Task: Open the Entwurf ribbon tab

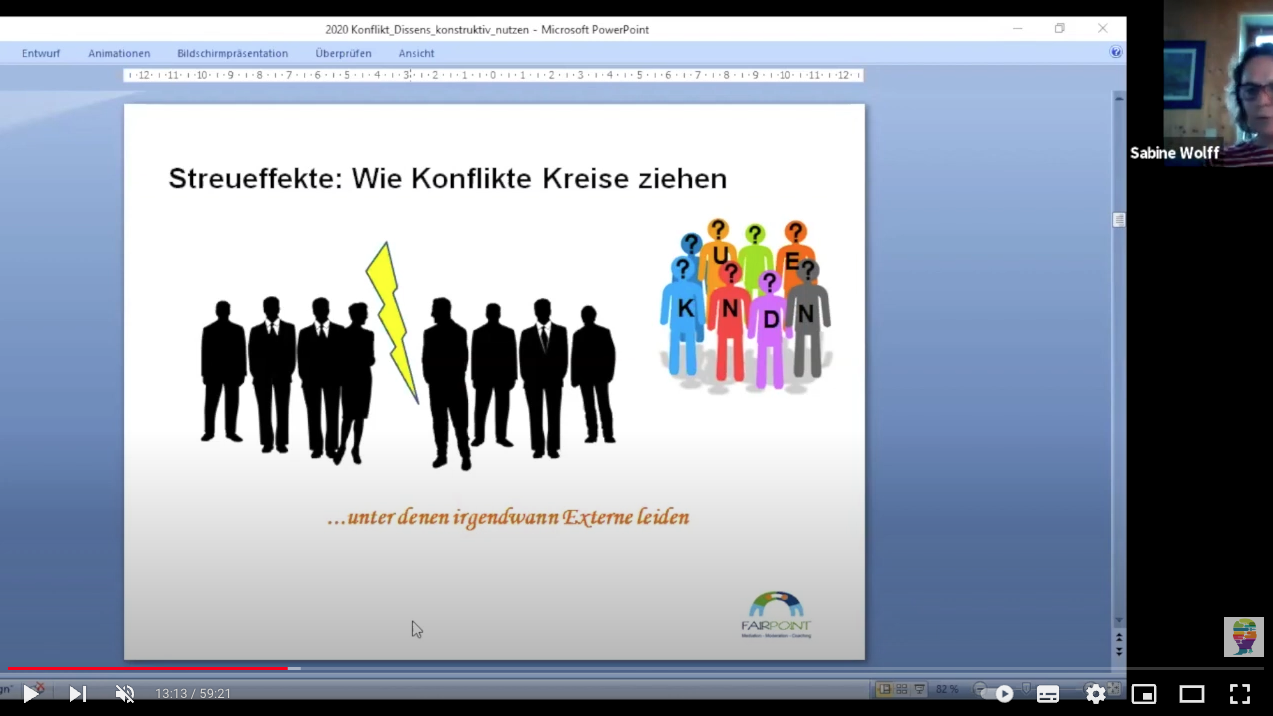Action: click(41, 53)
